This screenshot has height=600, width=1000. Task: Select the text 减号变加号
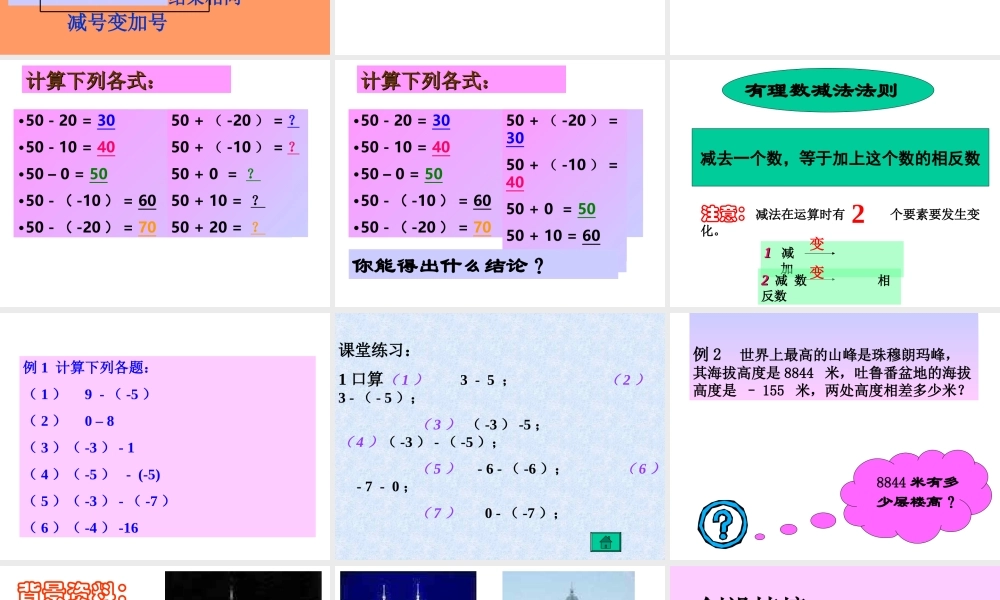(x=117, y=22)
